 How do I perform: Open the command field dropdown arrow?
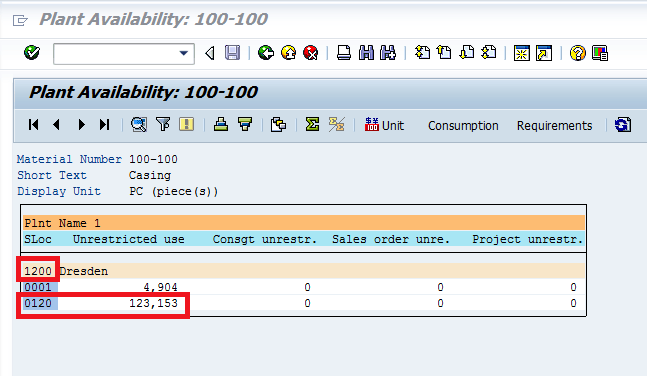click(184, 53)
